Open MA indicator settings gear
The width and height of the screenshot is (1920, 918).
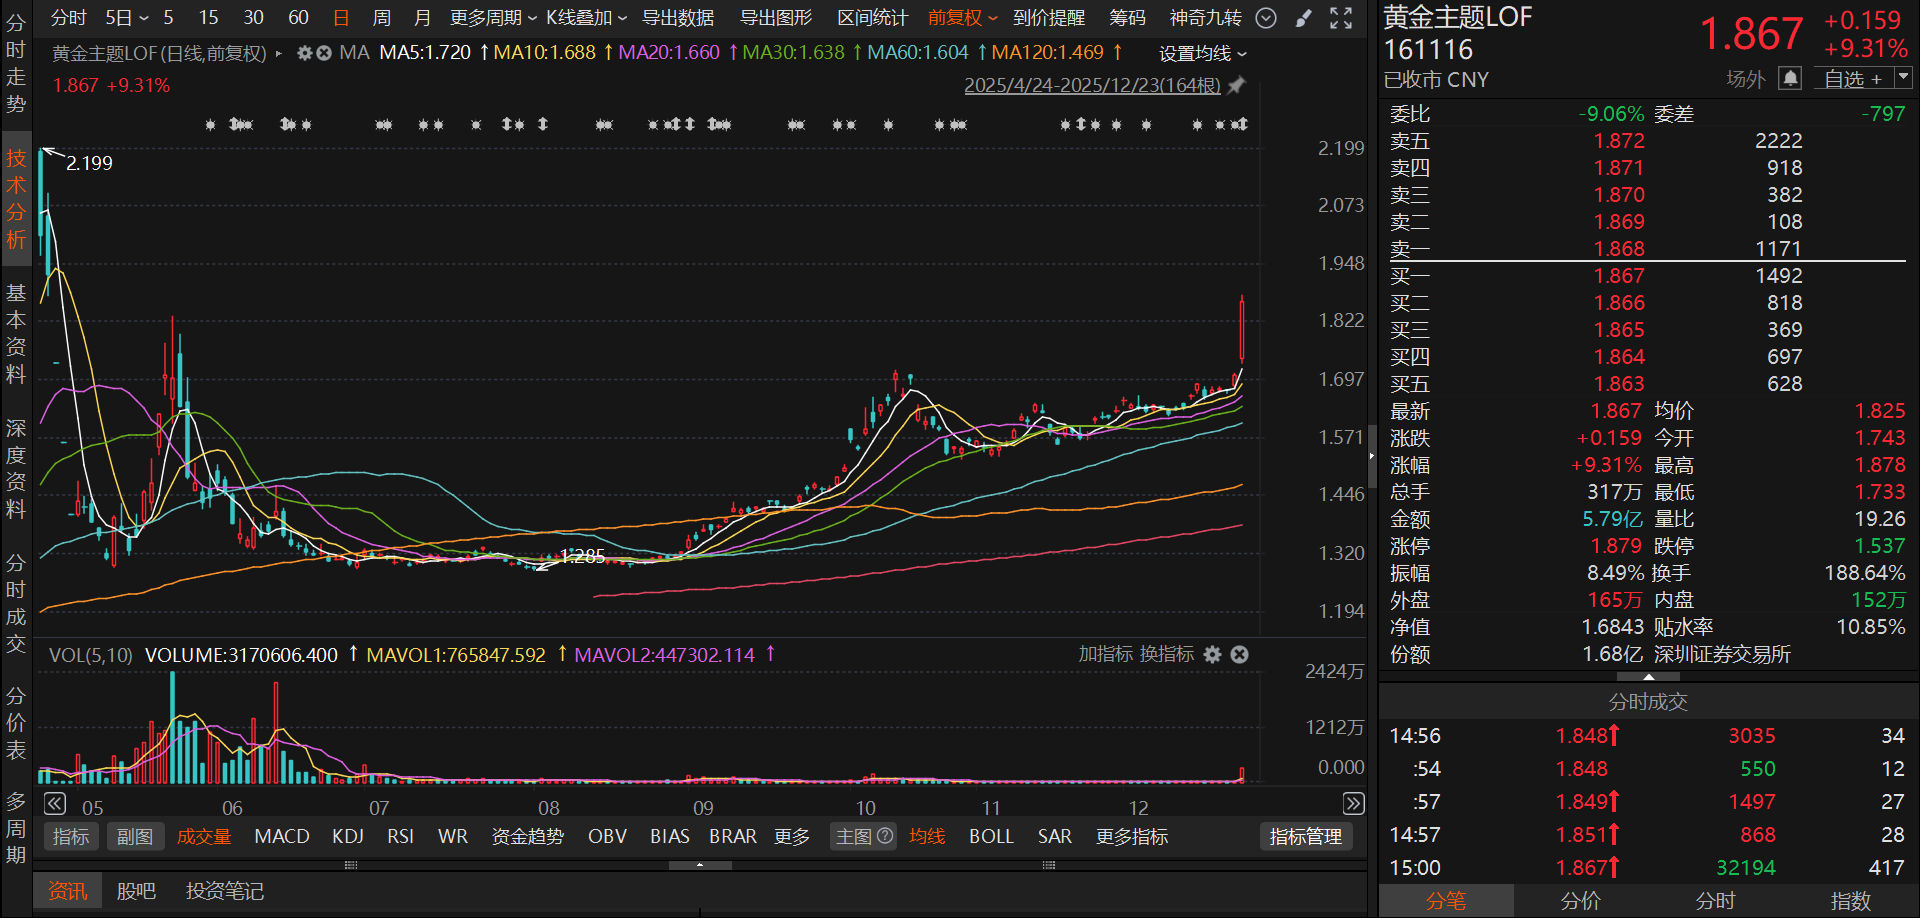point(305,53)
